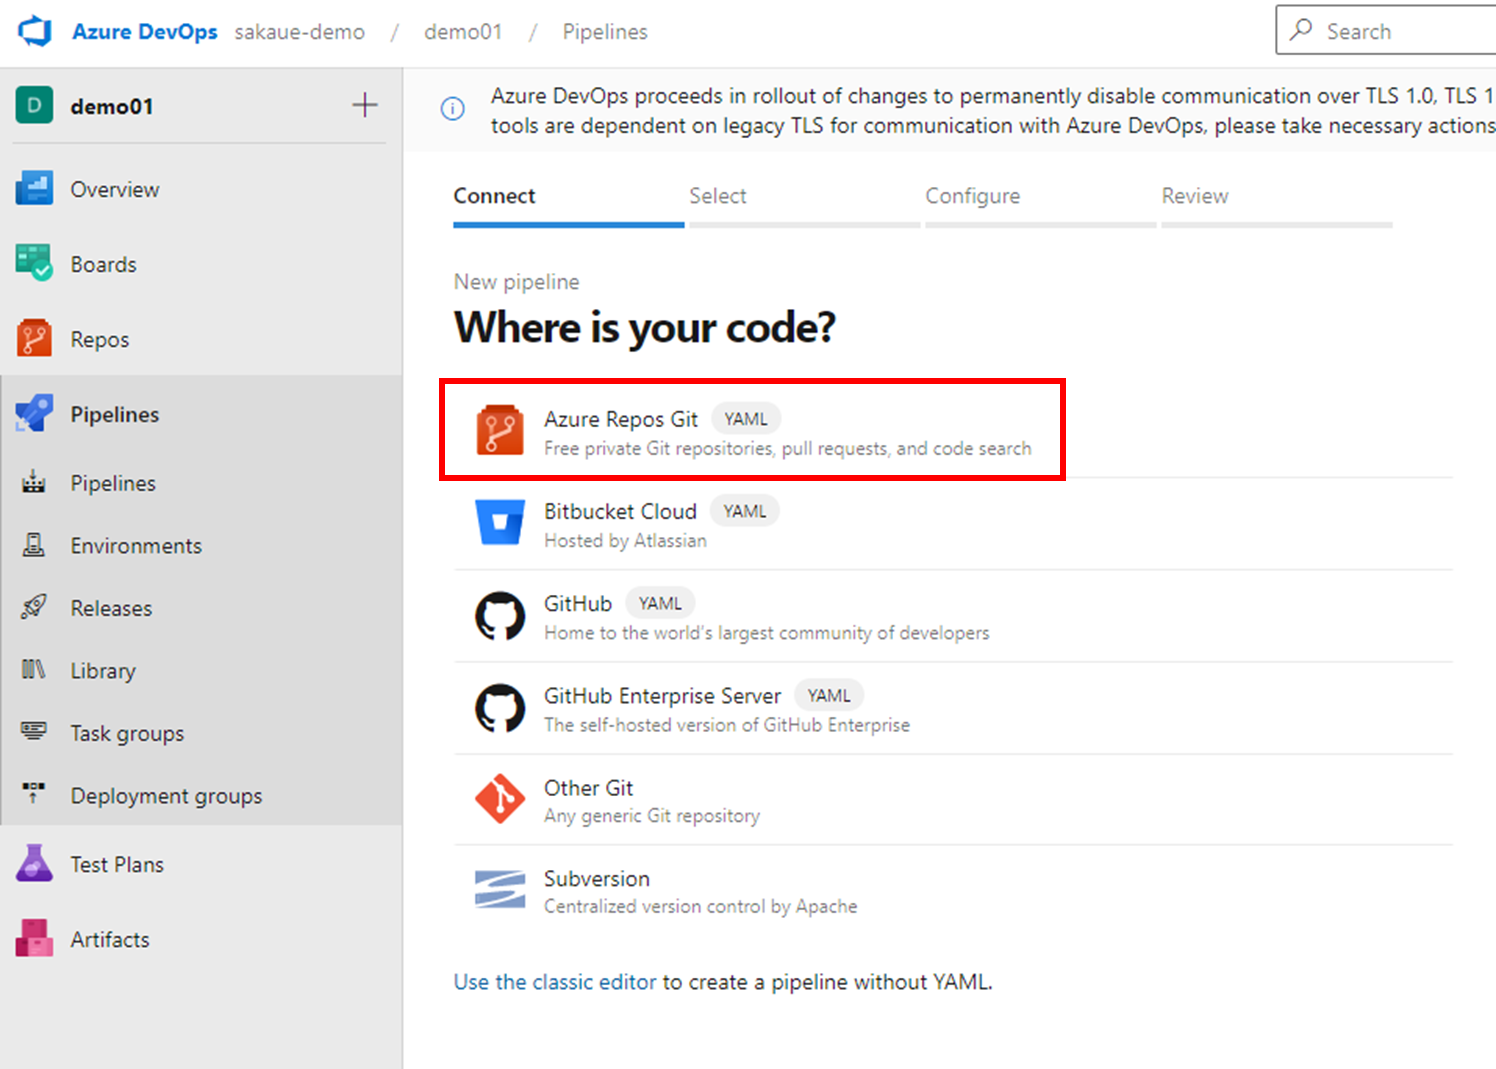Image resolution: width=1496 pixels, height=1069 pixels.
Task: Open the Overview menu item label
Action: (x=114, y=189)
